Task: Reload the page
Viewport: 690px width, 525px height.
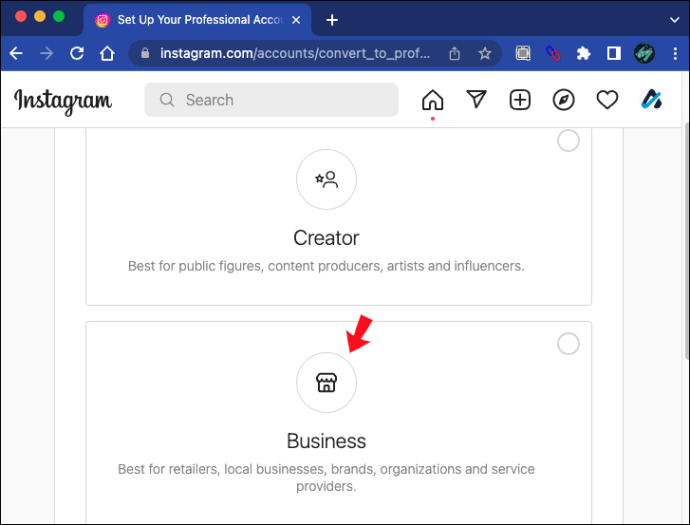Action: (x=77, y=53)
